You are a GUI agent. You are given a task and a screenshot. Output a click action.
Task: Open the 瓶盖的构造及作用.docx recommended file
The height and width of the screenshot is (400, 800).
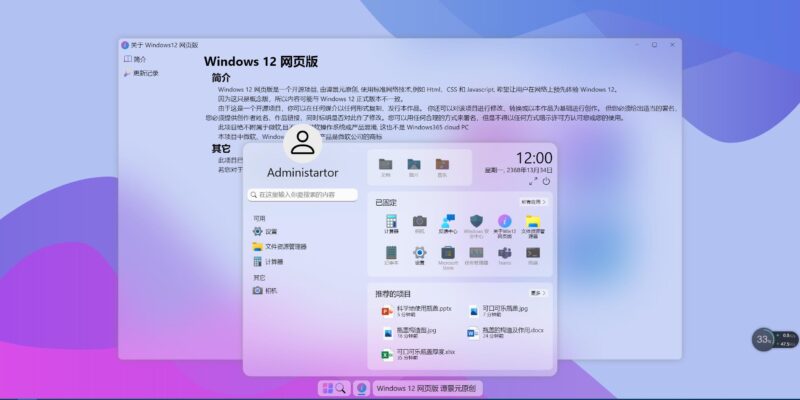click(x=506, y=333)
